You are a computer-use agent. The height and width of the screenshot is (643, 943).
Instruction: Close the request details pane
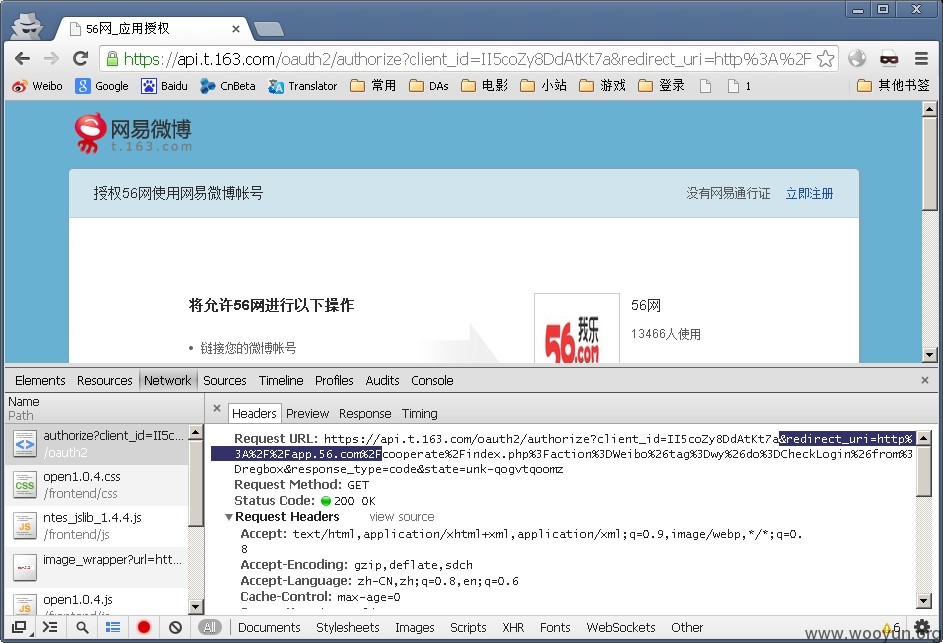pyautogui.click(x=217, y=408)
